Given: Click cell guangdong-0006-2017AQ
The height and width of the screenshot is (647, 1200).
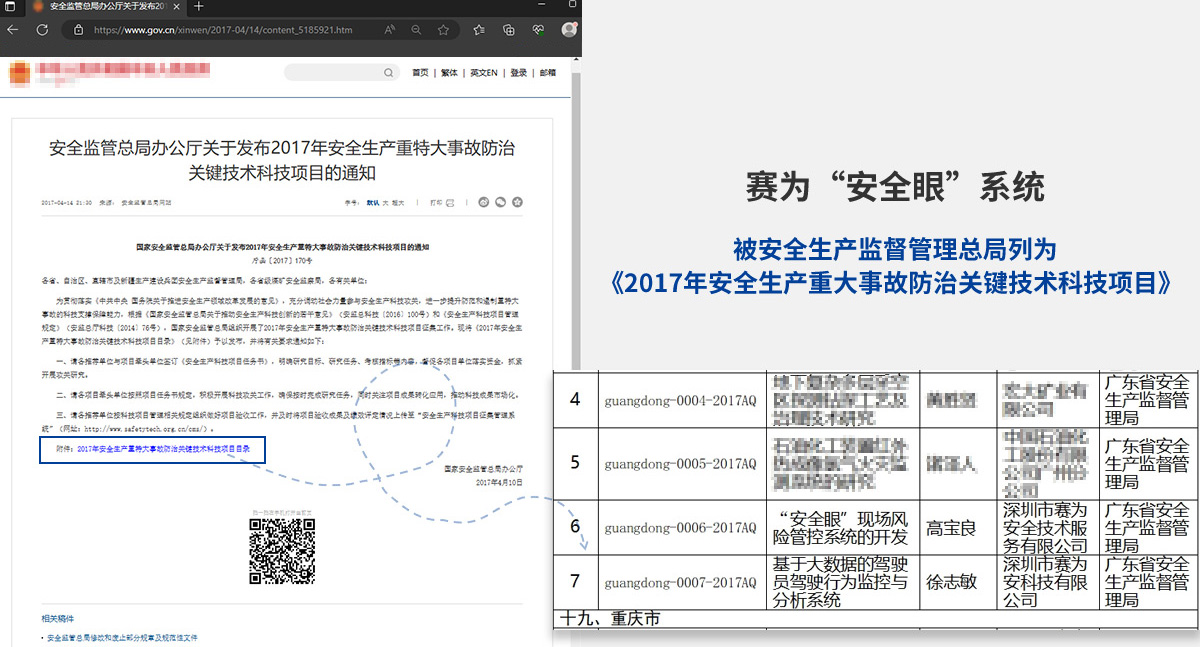Looking at the screenshot, I should click(681, 527).
